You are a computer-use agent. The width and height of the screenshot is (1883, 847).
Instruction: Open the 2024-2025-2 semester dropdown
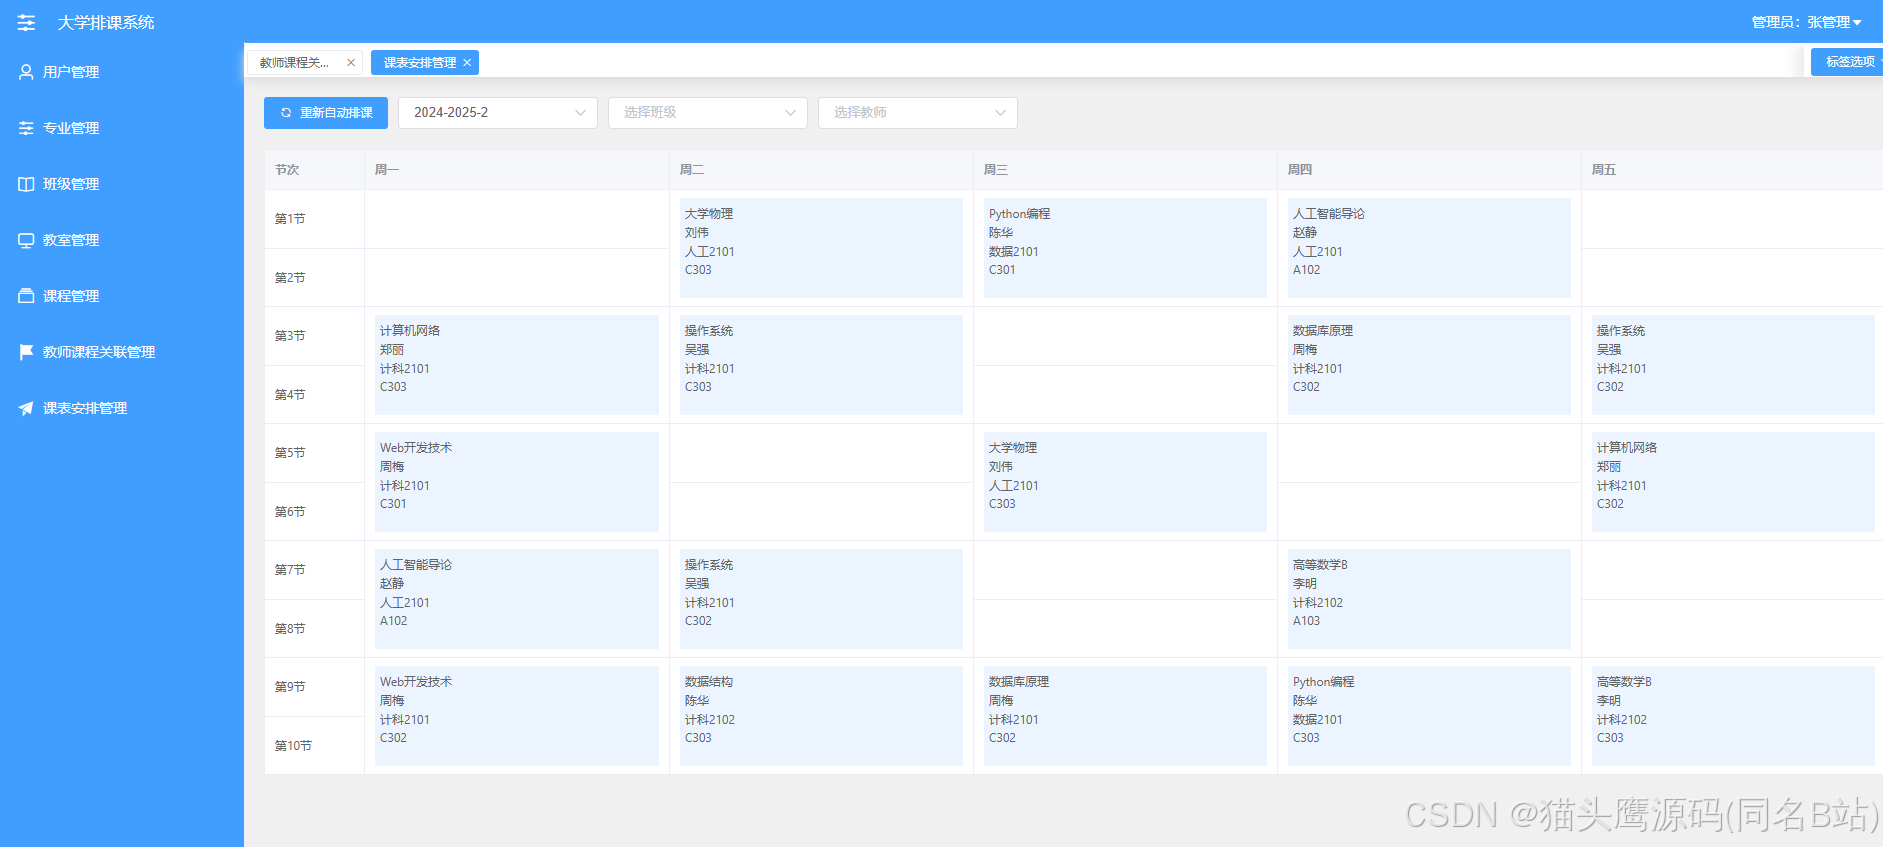[x=498, y=113]
